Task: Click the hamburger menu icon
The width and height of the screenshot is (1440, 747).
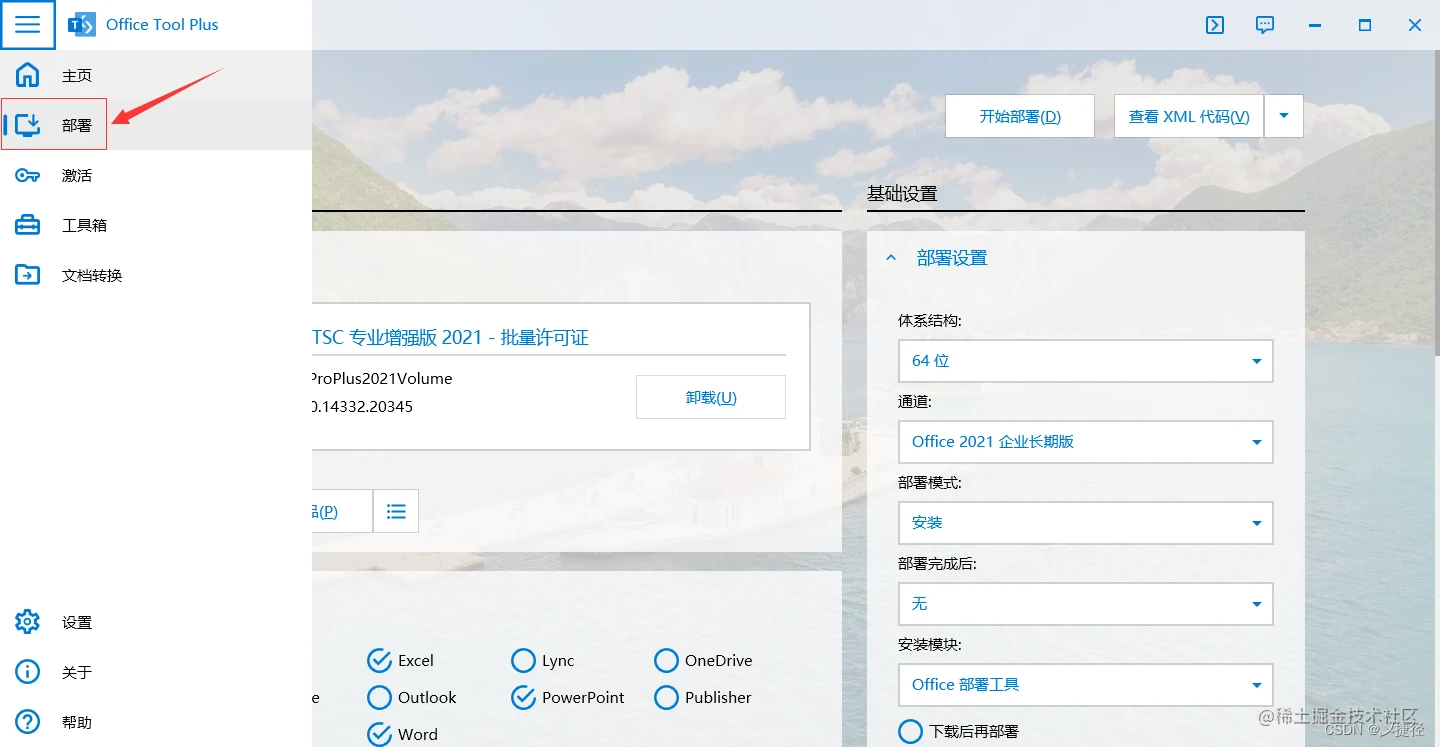Action: [27, 25]
